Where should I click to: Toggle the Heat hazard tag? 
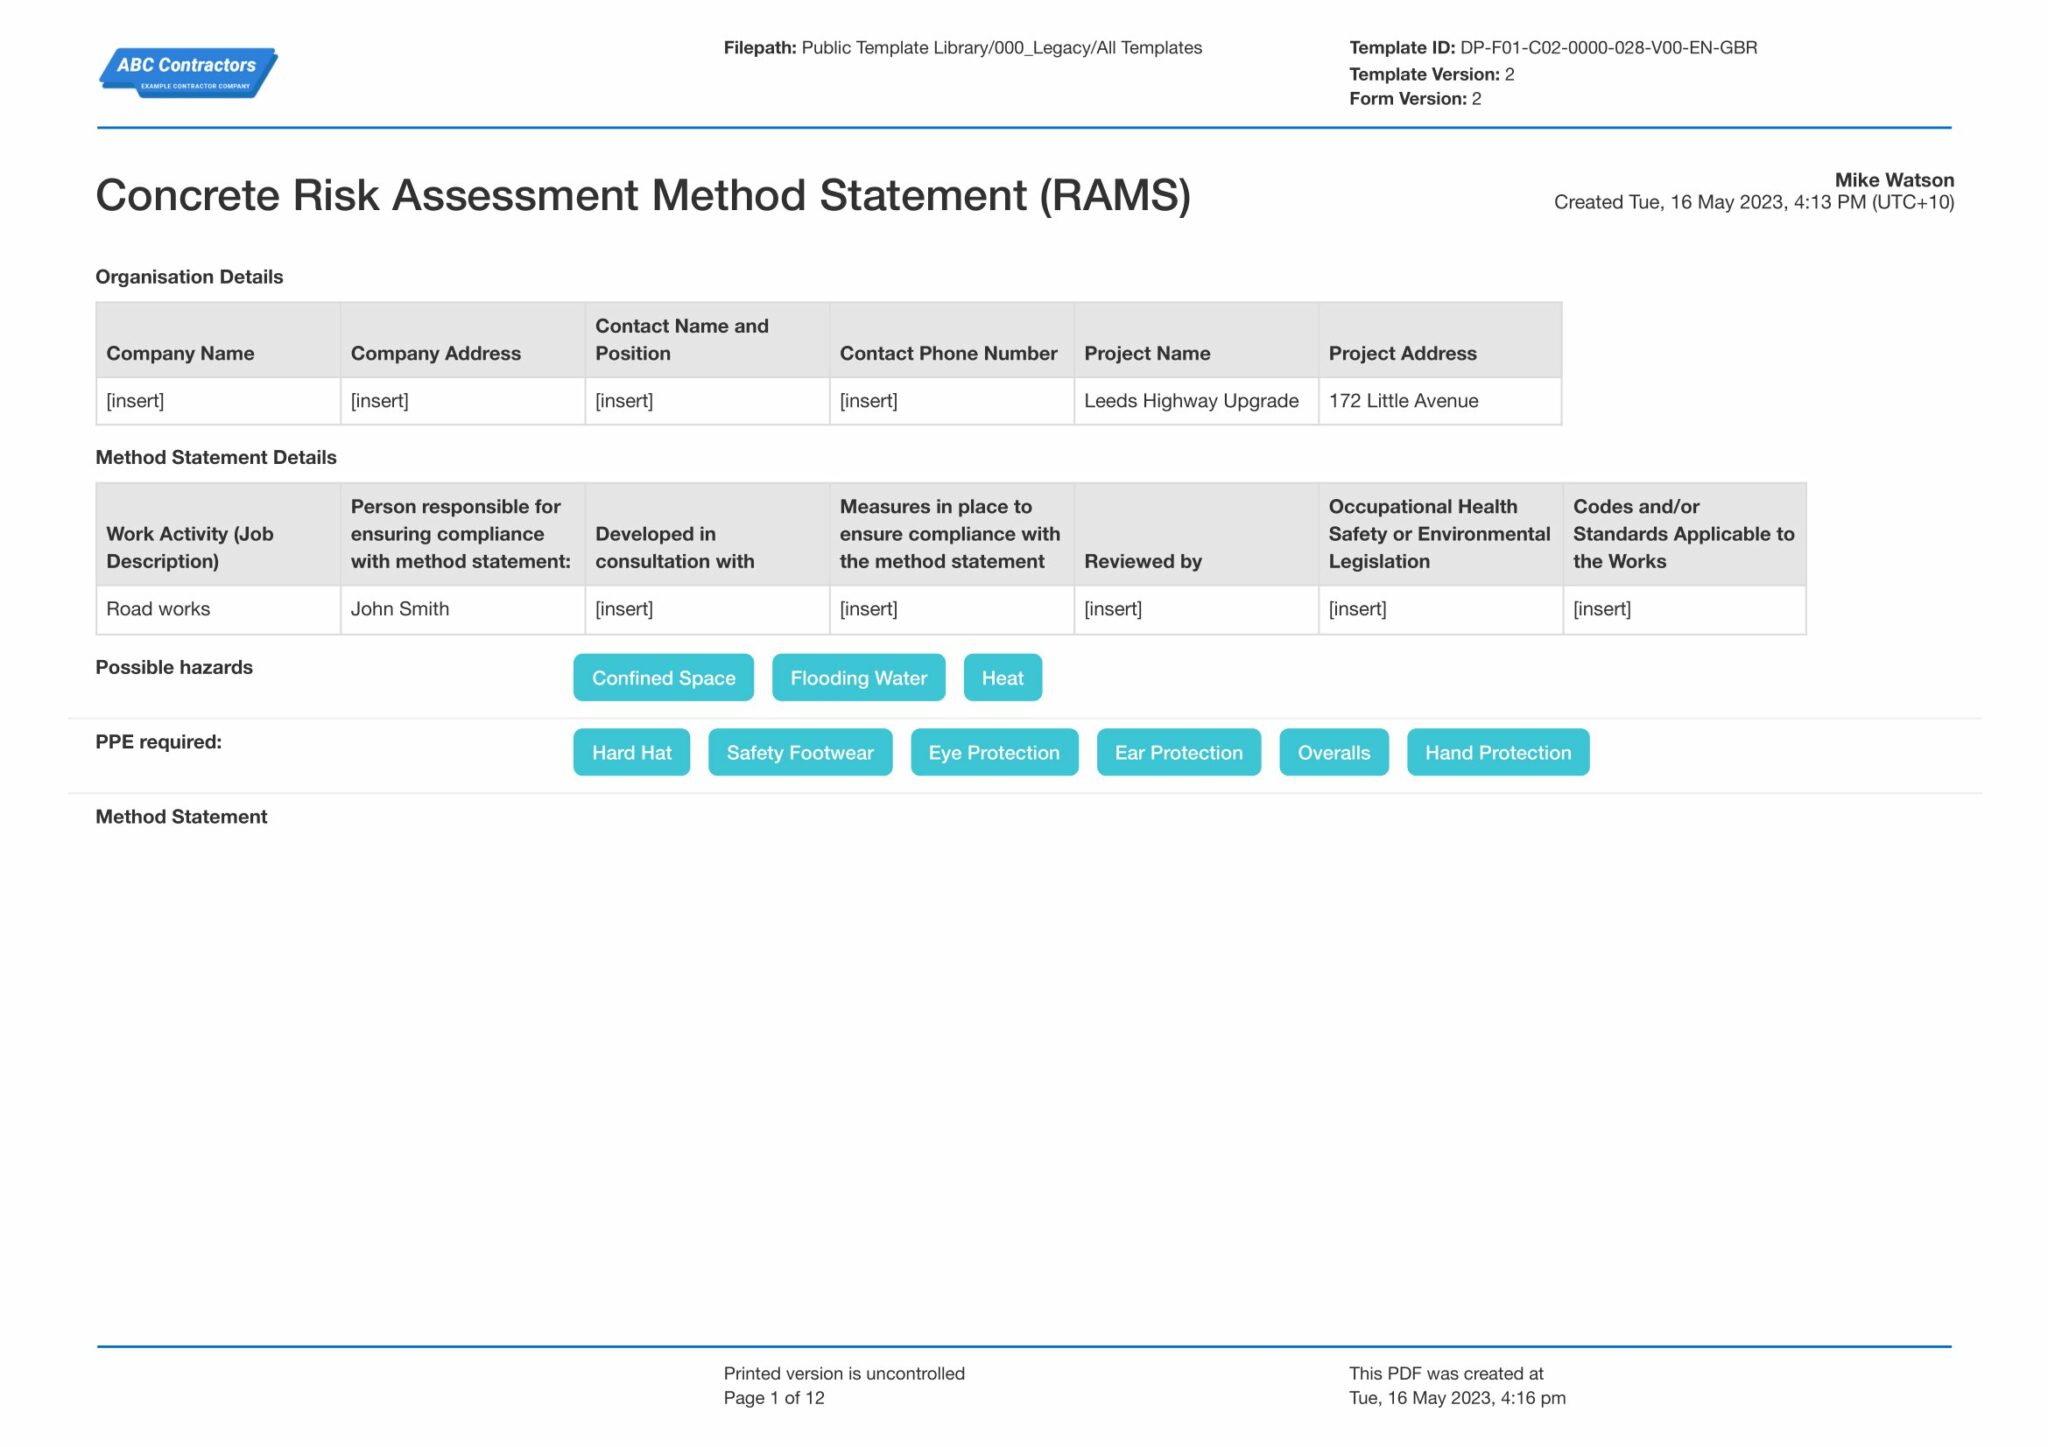pos(1002,677)
